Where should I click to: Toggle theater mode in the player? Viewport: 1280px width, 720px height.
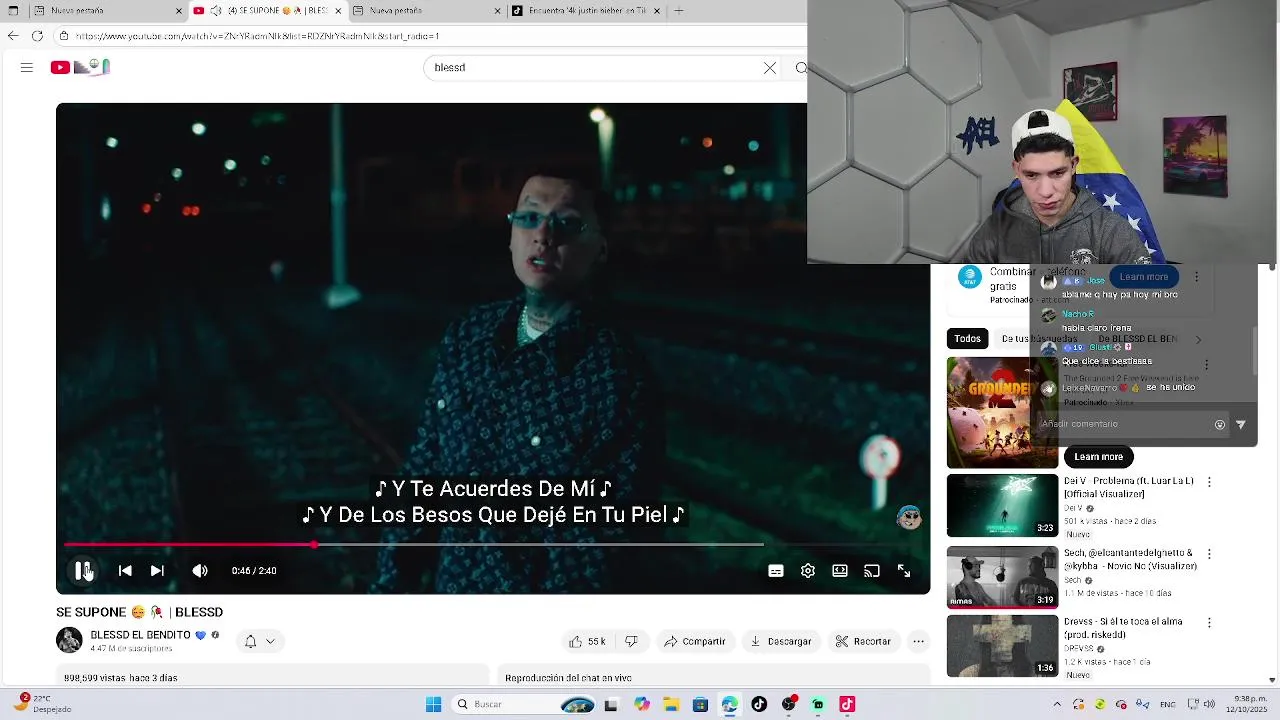tap(840, 571)
